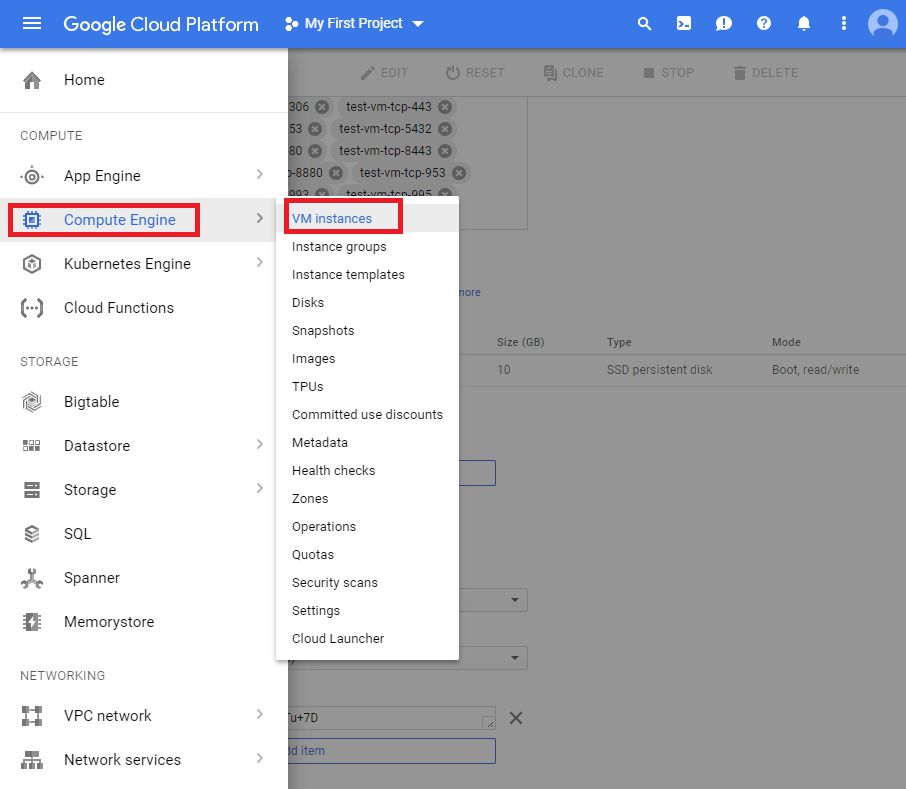Click the DELETE instance button
Viewport: 906px width, 789px height.
coord(765,73)
